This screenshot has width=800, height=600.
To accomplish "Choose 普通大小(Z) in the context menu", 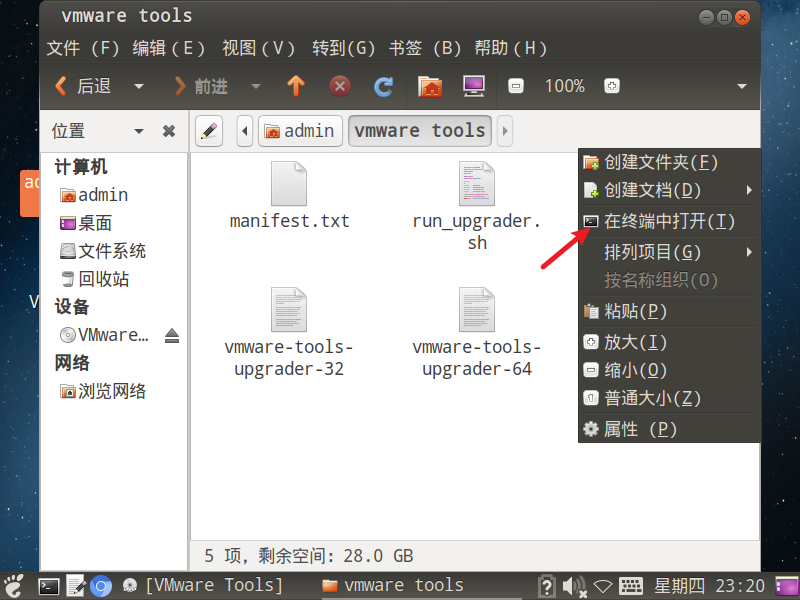I will [669, 398].
